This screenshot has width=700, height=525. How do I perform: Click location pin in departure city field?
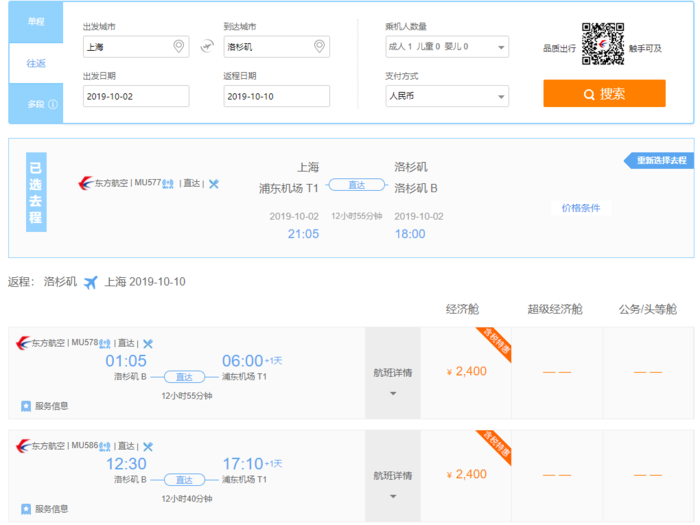pyautogui.click(x=179, y=46)
